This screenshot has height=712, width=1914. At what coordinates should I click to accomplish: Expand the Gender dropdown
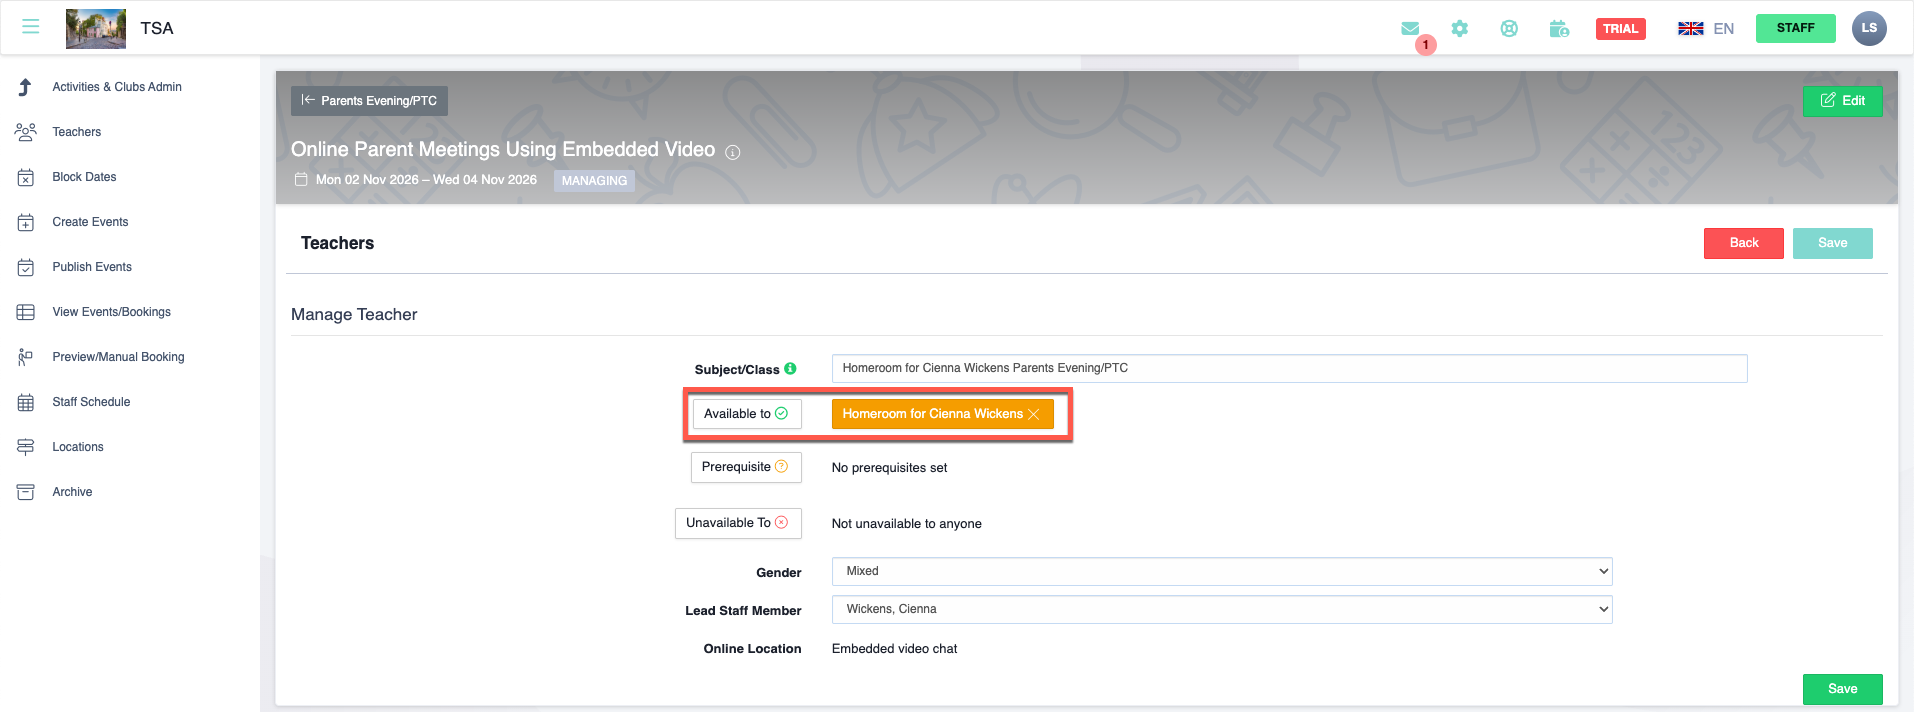click(1221, 571)
